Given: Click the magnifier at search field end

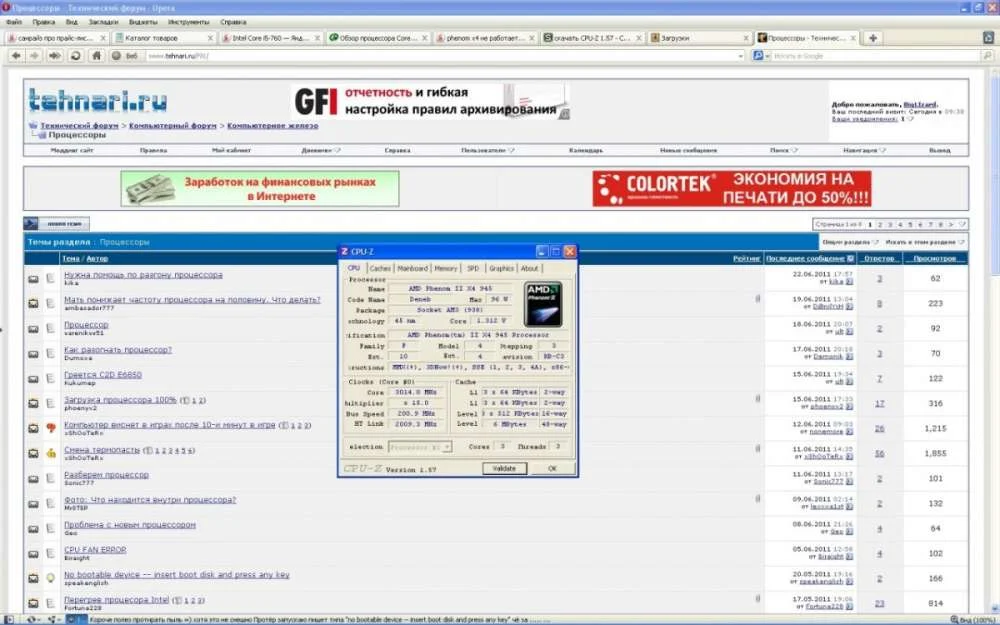Looking at the screenshot, I should 987,56.
